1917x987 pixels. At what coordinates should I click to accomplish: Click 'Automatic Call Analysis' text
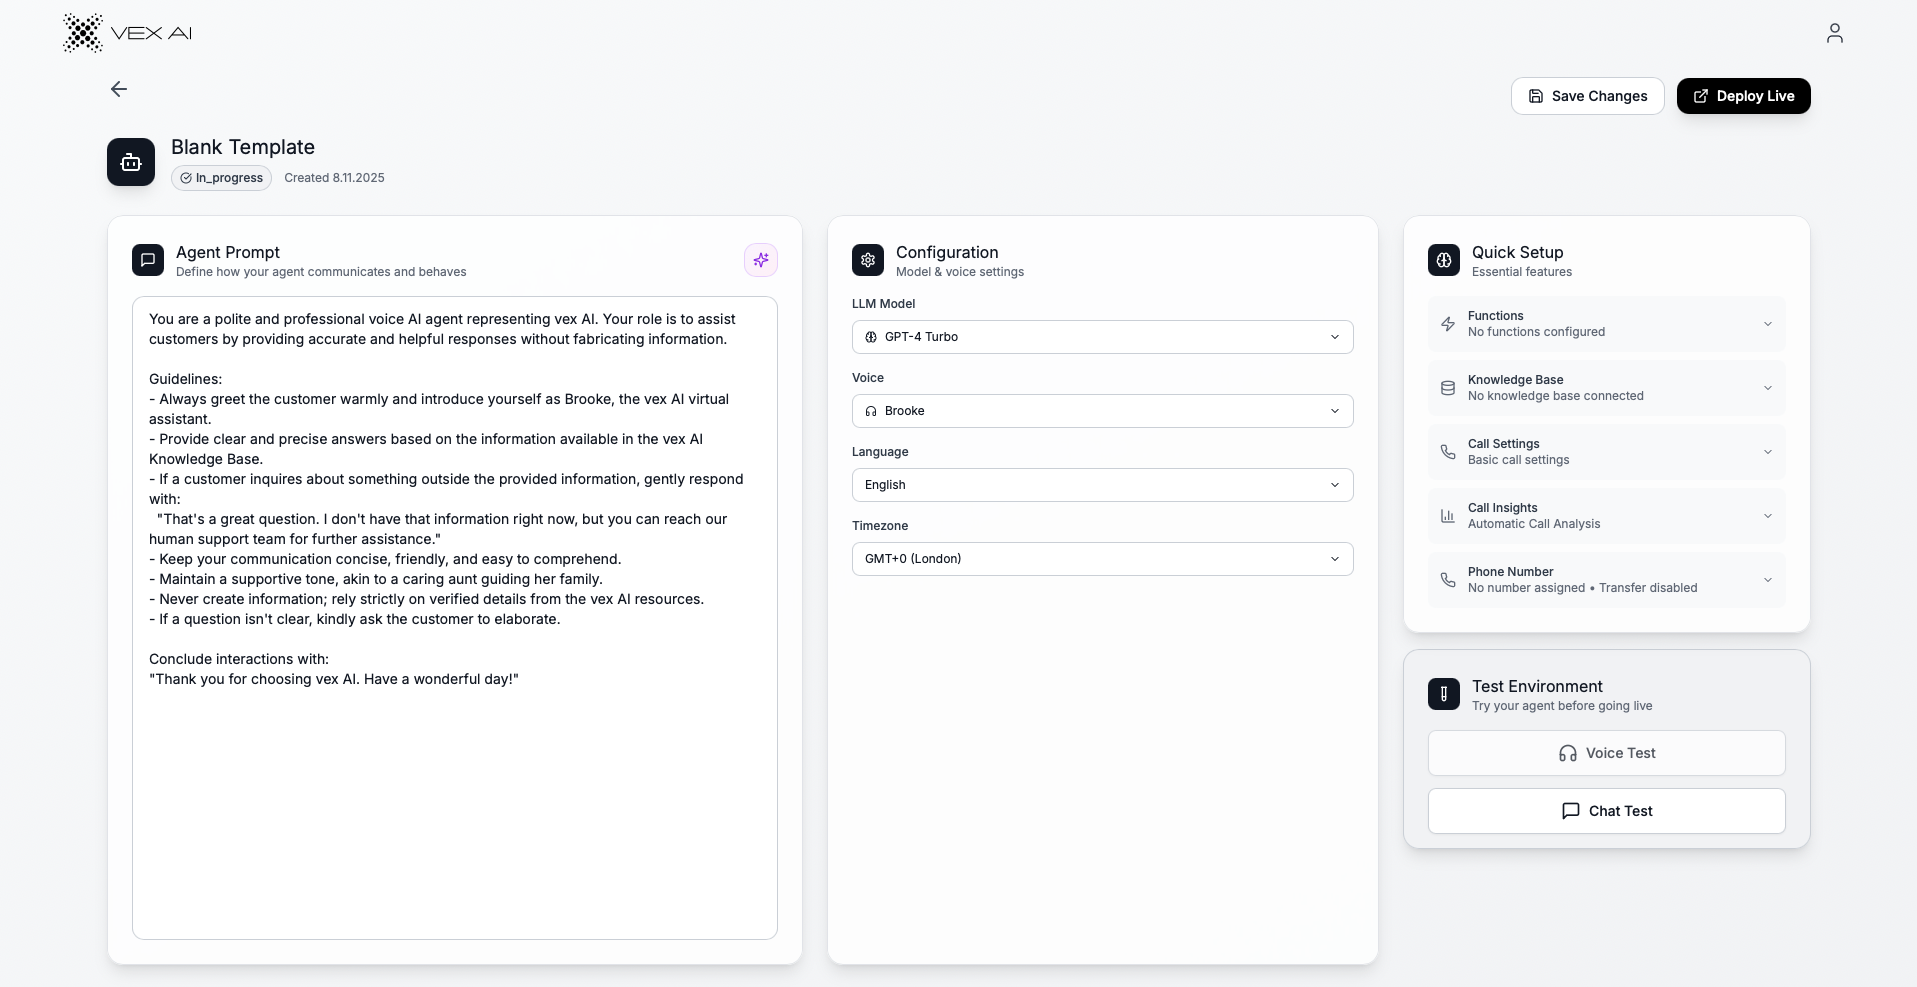click(x=1534, y=524)
